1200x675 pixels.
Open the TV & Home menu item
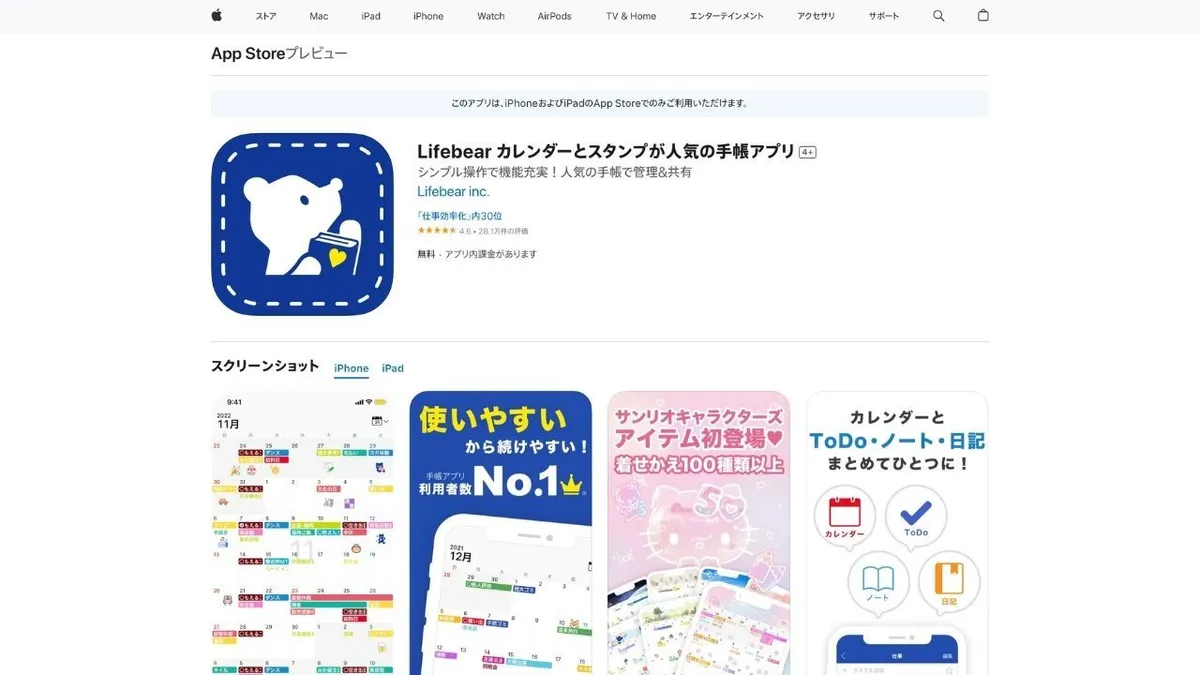pyautogui.click(x=631, y=16)
